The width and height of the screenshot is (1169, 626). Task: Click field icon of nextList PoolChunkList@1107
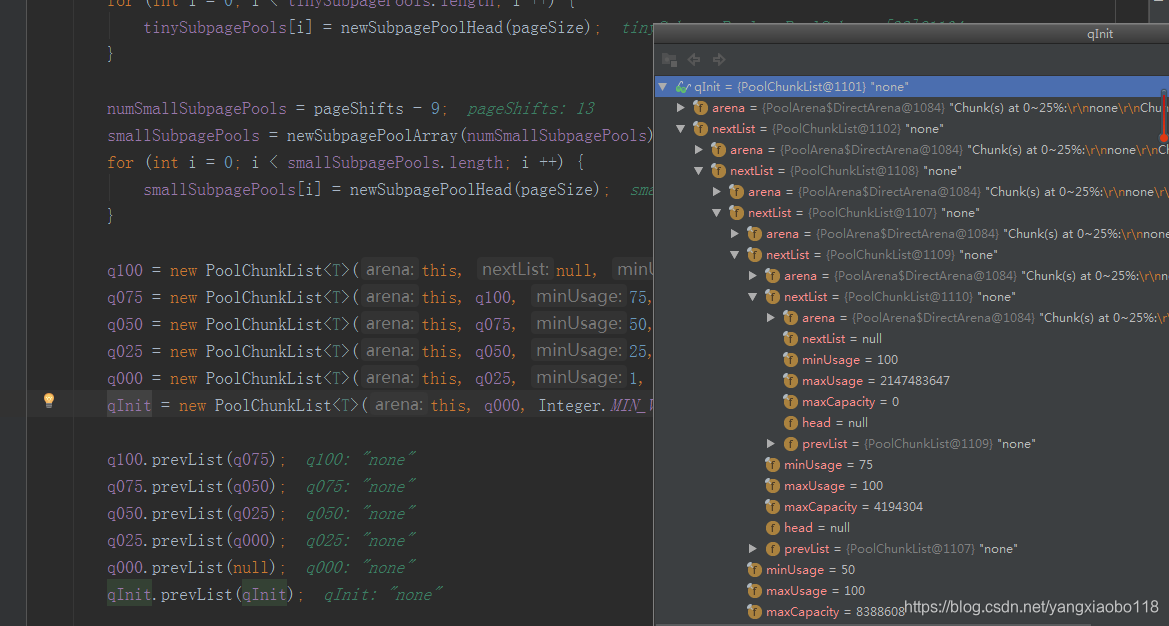737,212
